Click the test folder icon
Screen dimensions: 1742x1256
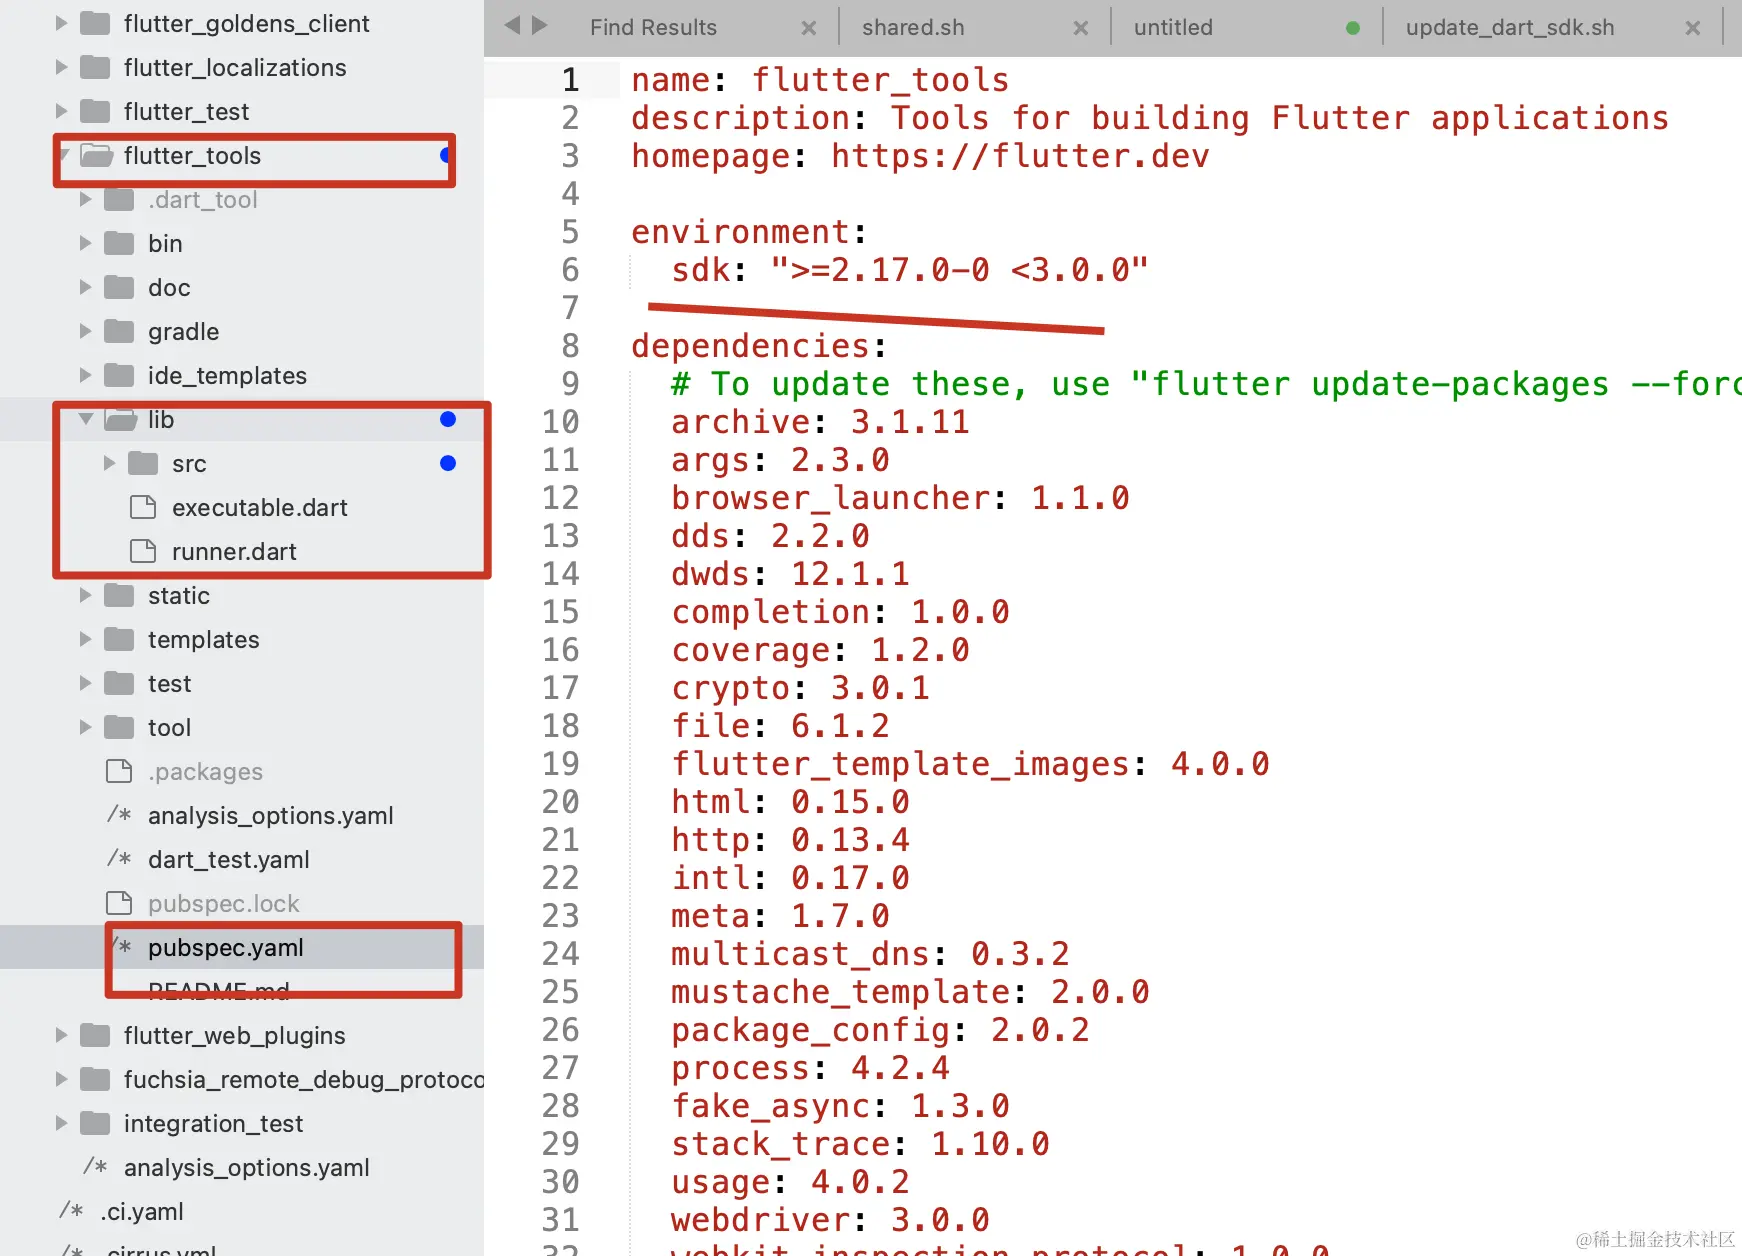coord(119,683)
